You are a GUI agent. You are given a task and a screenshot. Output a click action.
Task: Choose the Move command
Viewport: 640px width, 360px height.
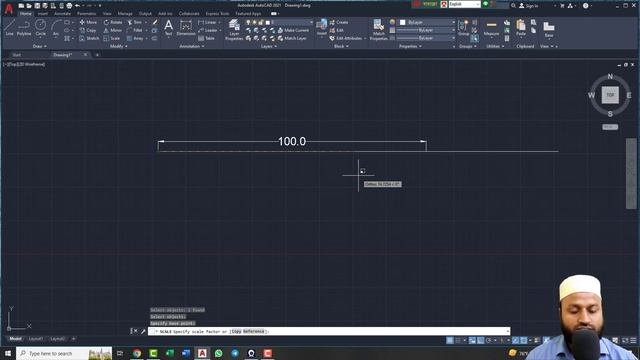pos(88,22)
